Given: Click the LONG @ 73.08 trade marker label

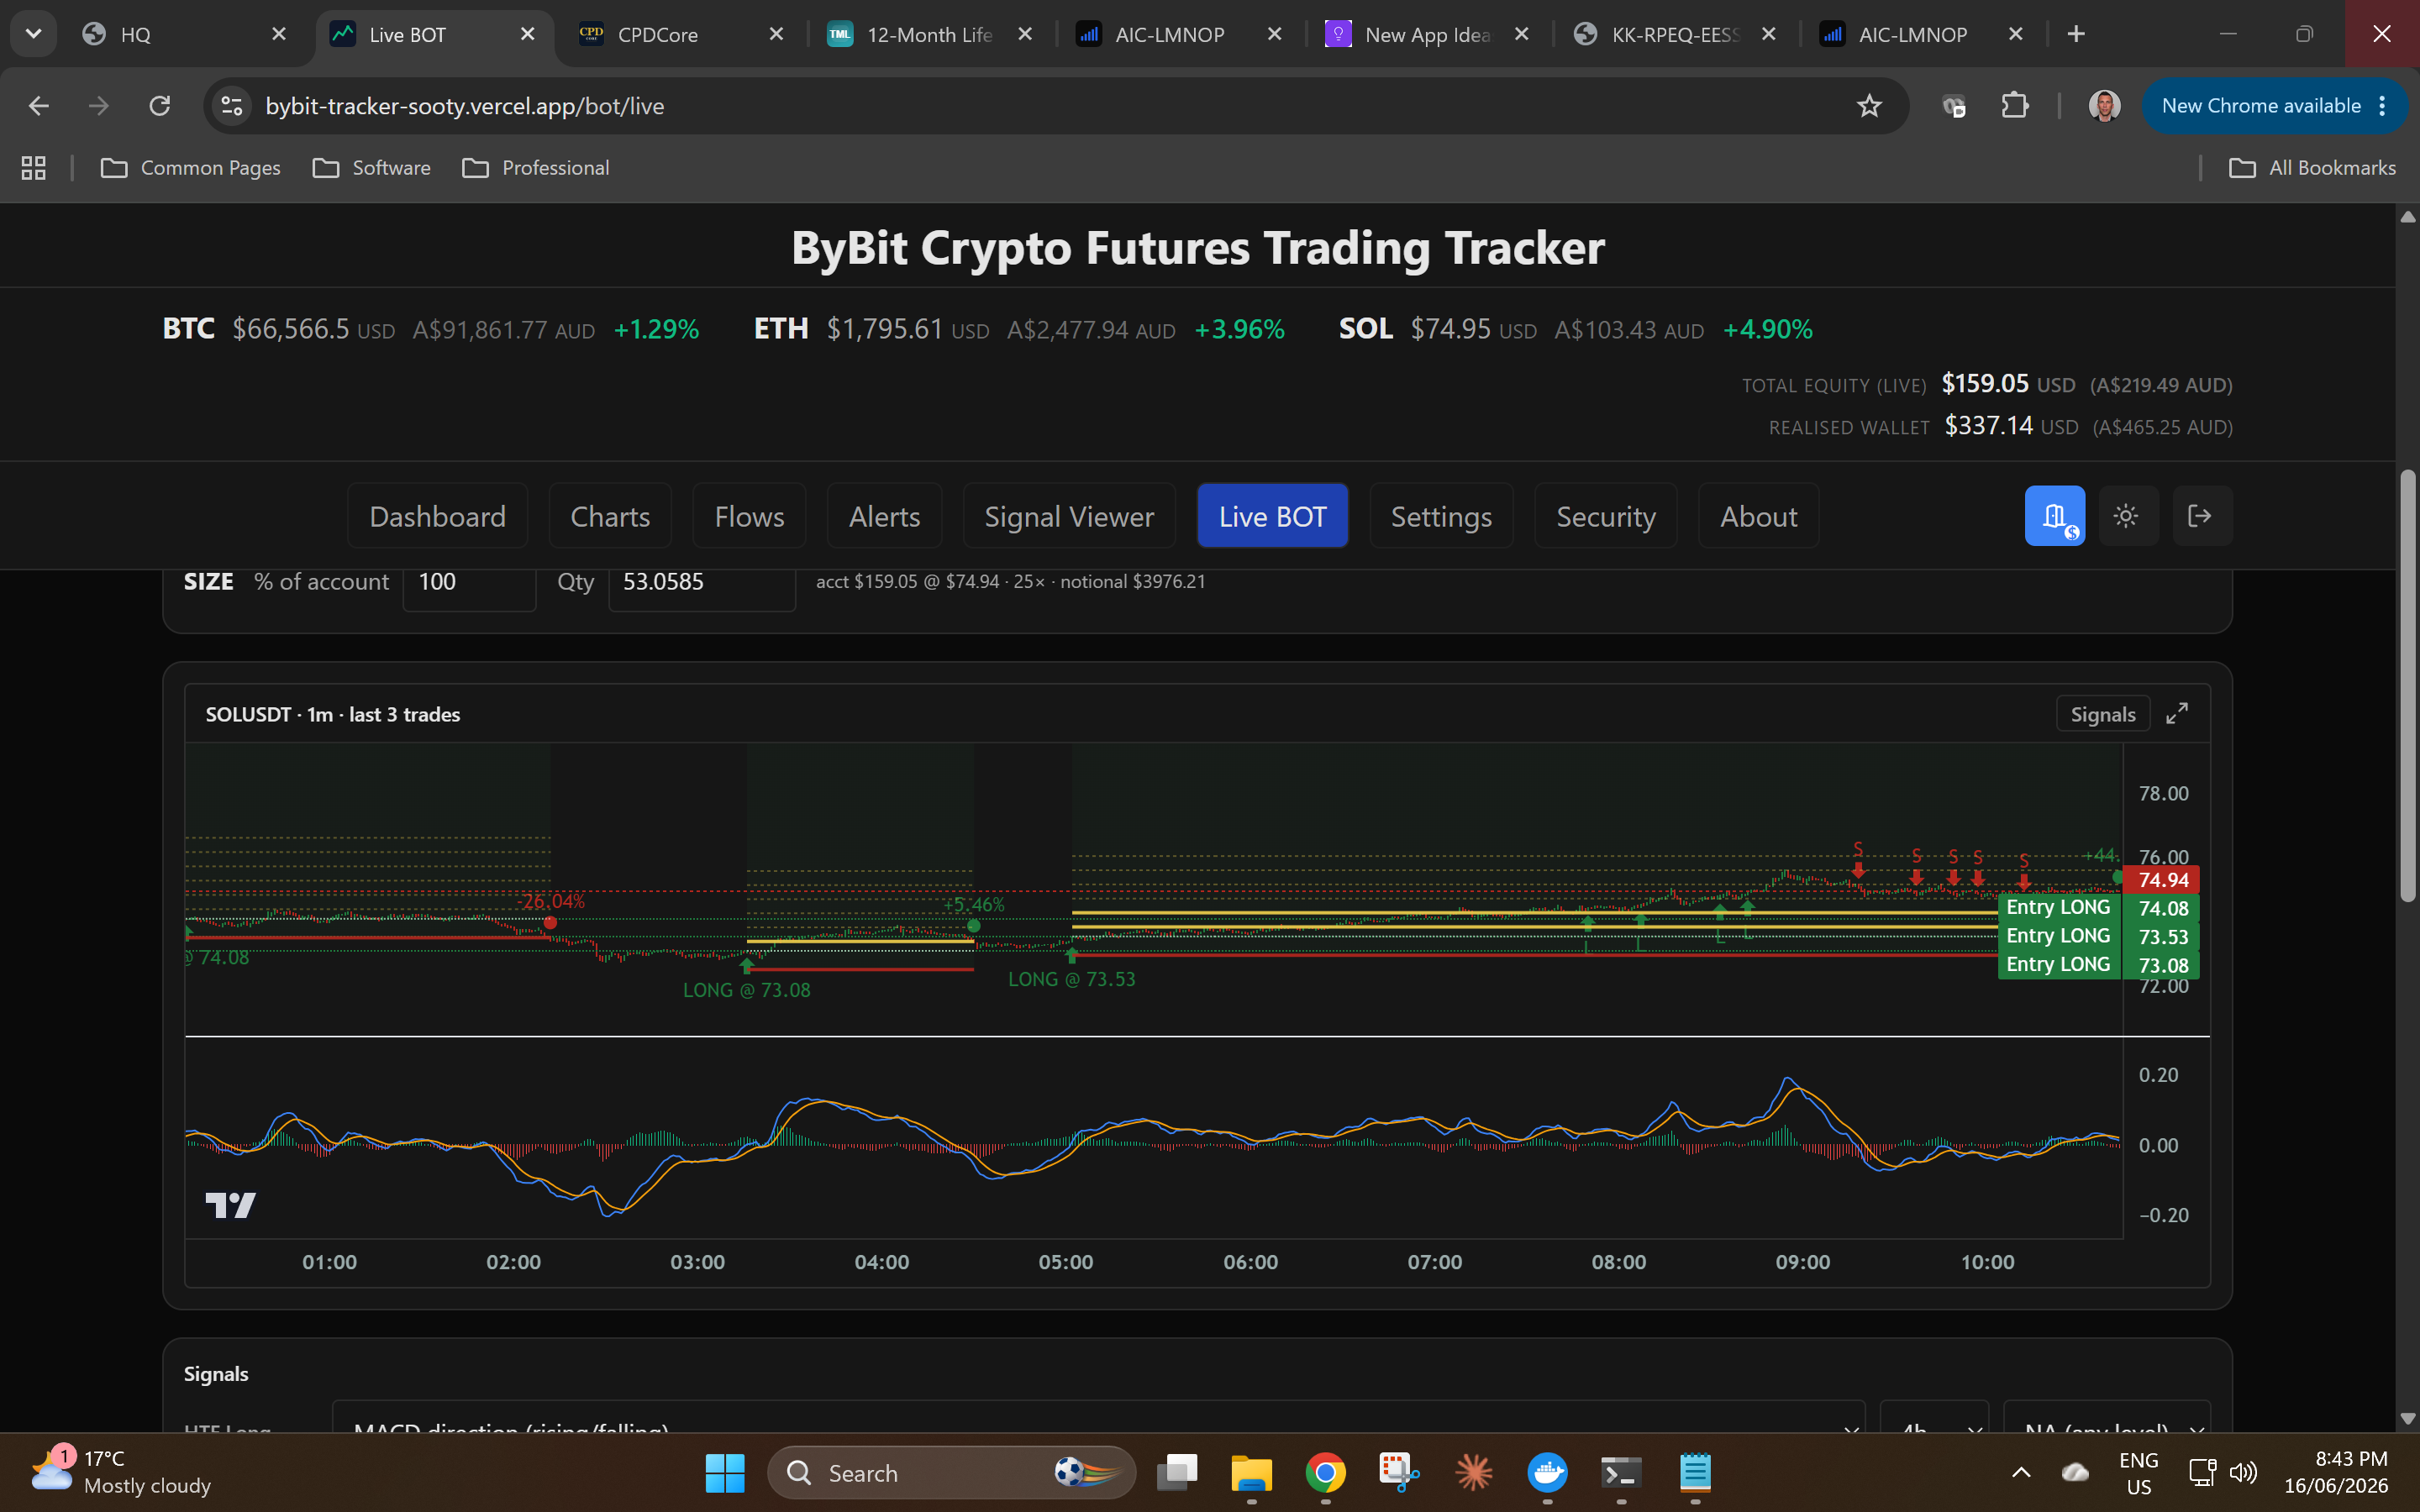Looking at the screenshot, I should 746,990.
